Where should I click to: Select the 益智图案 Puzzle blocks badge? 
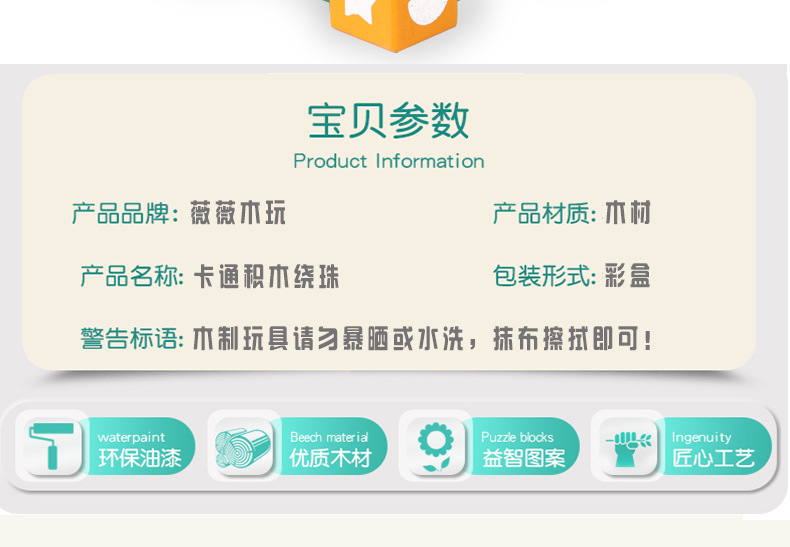pyautogui.click(x=489, y=446)
